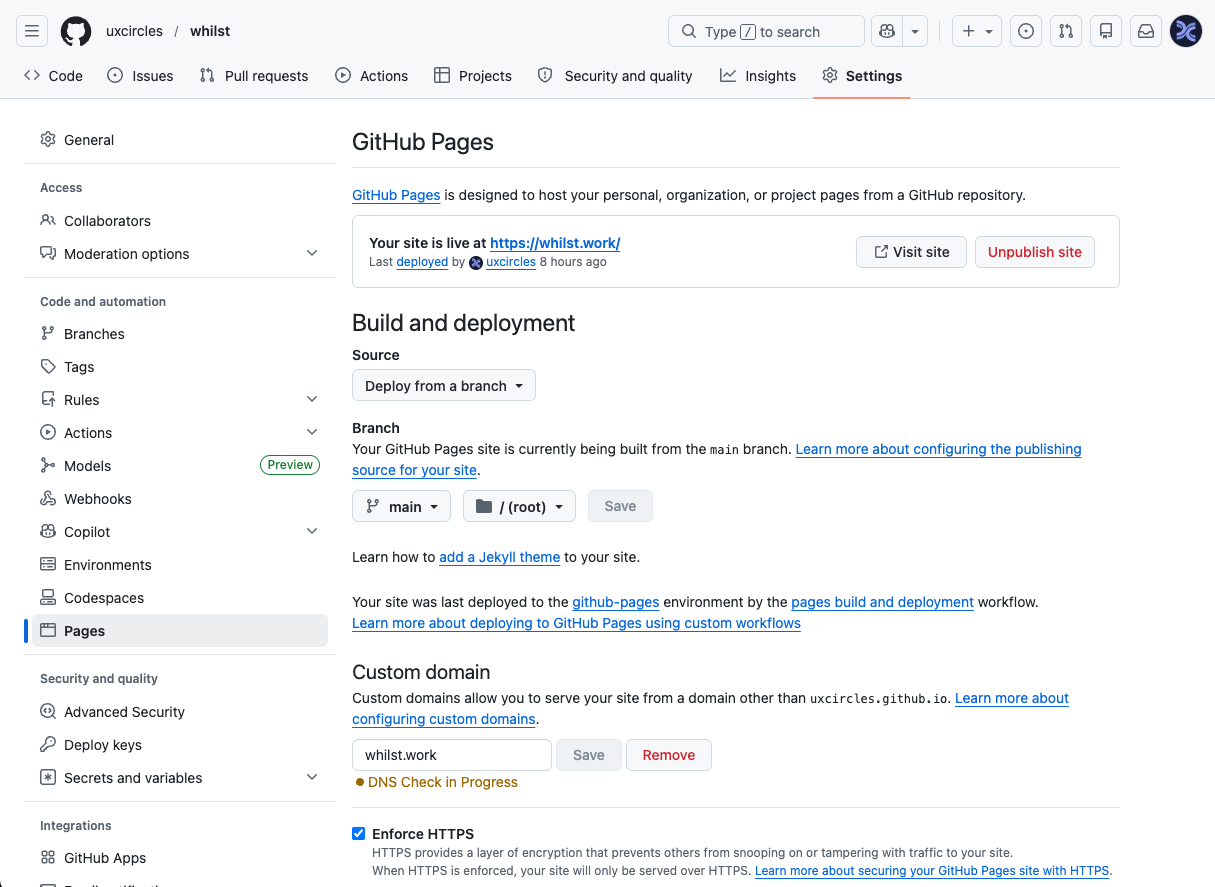Open uxcircles profile link under site status
The height and width of the screenshot is (887, 1215).
511,262
